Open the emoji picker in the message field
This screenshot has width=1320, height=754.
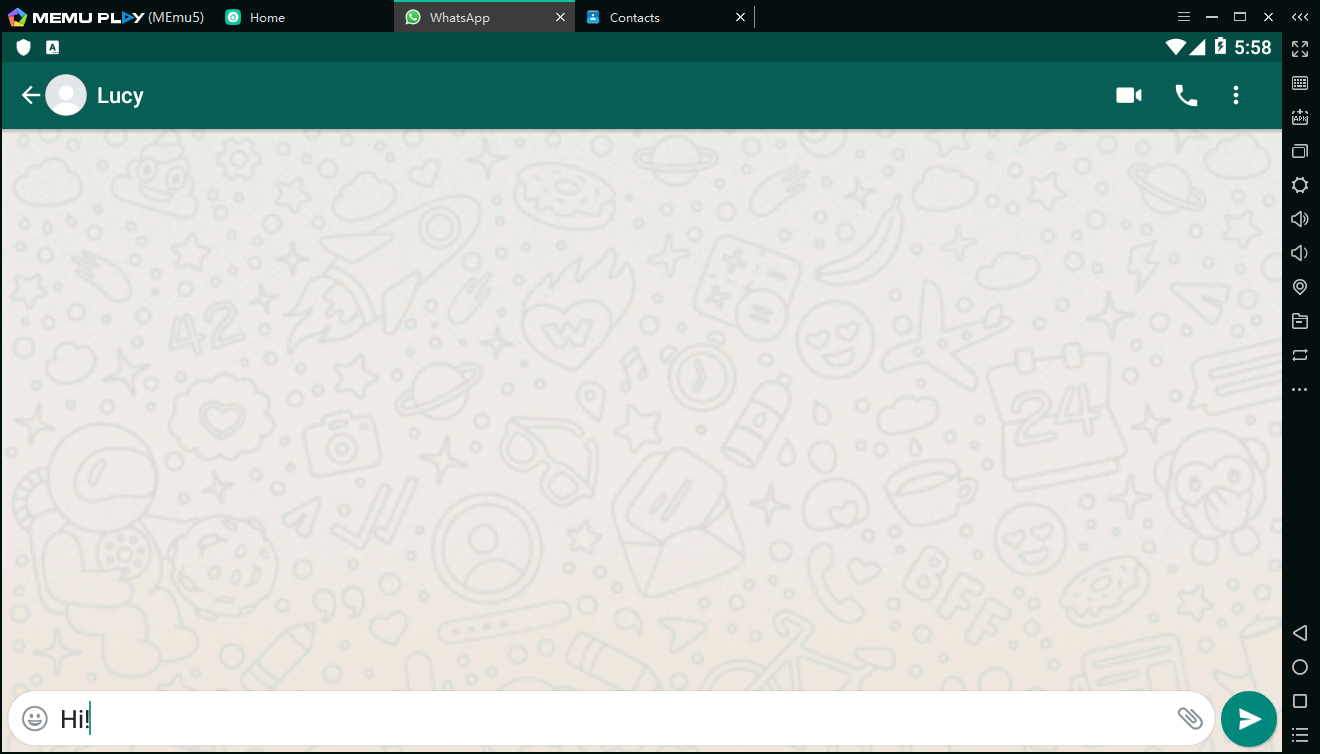coord(34,718)
